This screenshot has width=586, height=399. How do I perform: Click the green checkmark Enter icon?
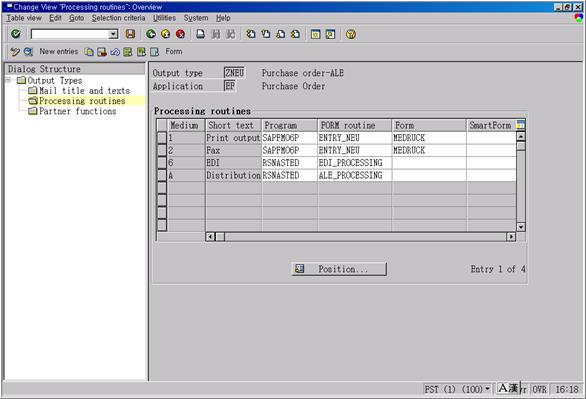(x=16, y=34)
